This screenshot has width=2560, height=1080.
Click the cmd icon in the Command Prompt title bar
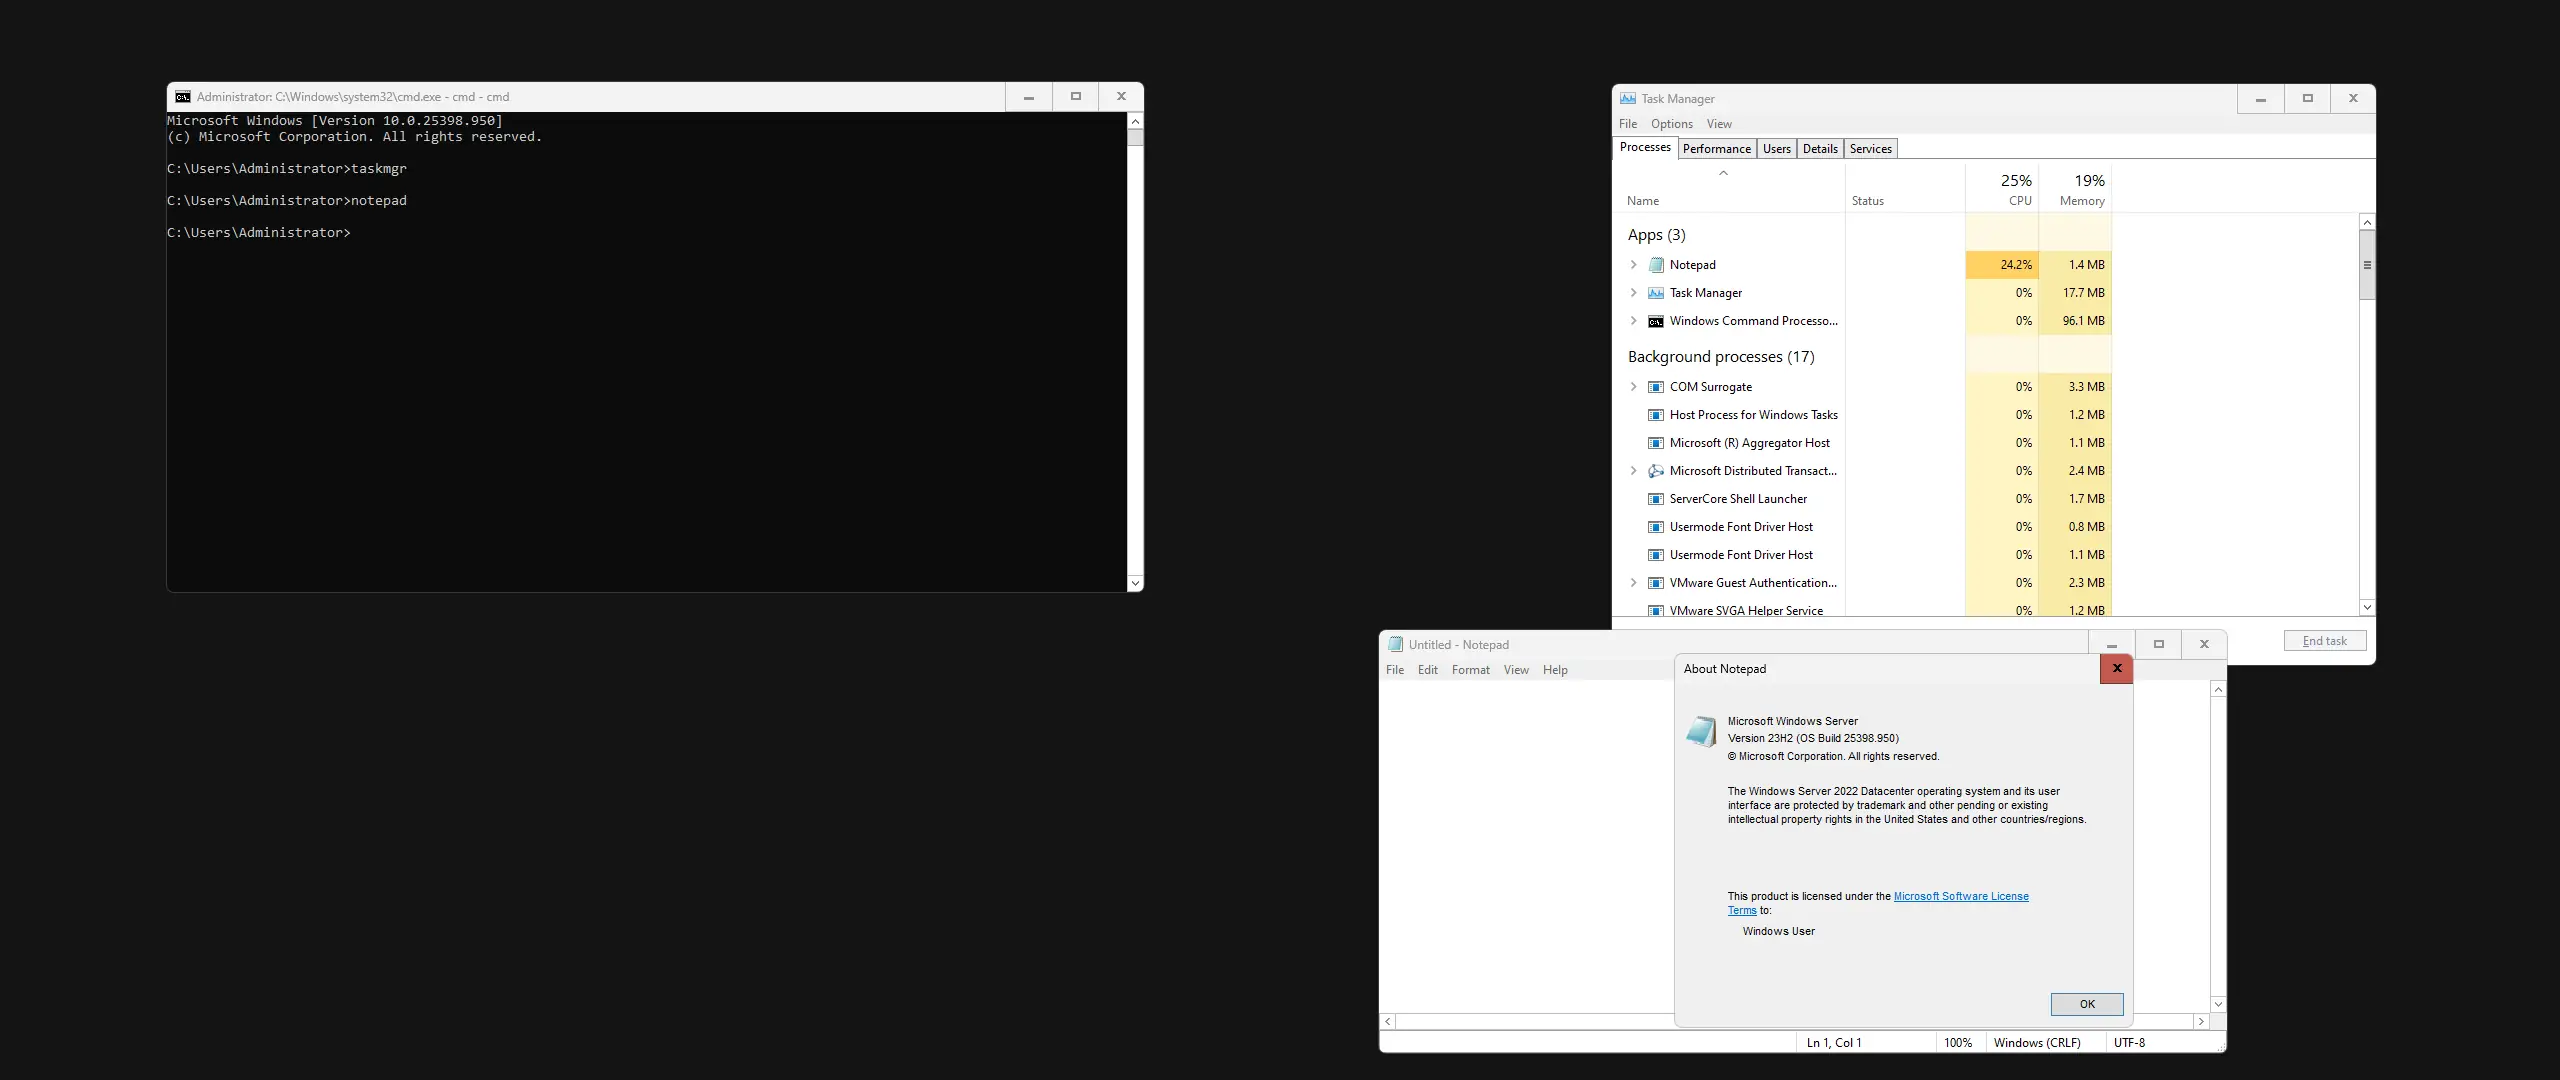pyautogui.click(x=183, y=97)
